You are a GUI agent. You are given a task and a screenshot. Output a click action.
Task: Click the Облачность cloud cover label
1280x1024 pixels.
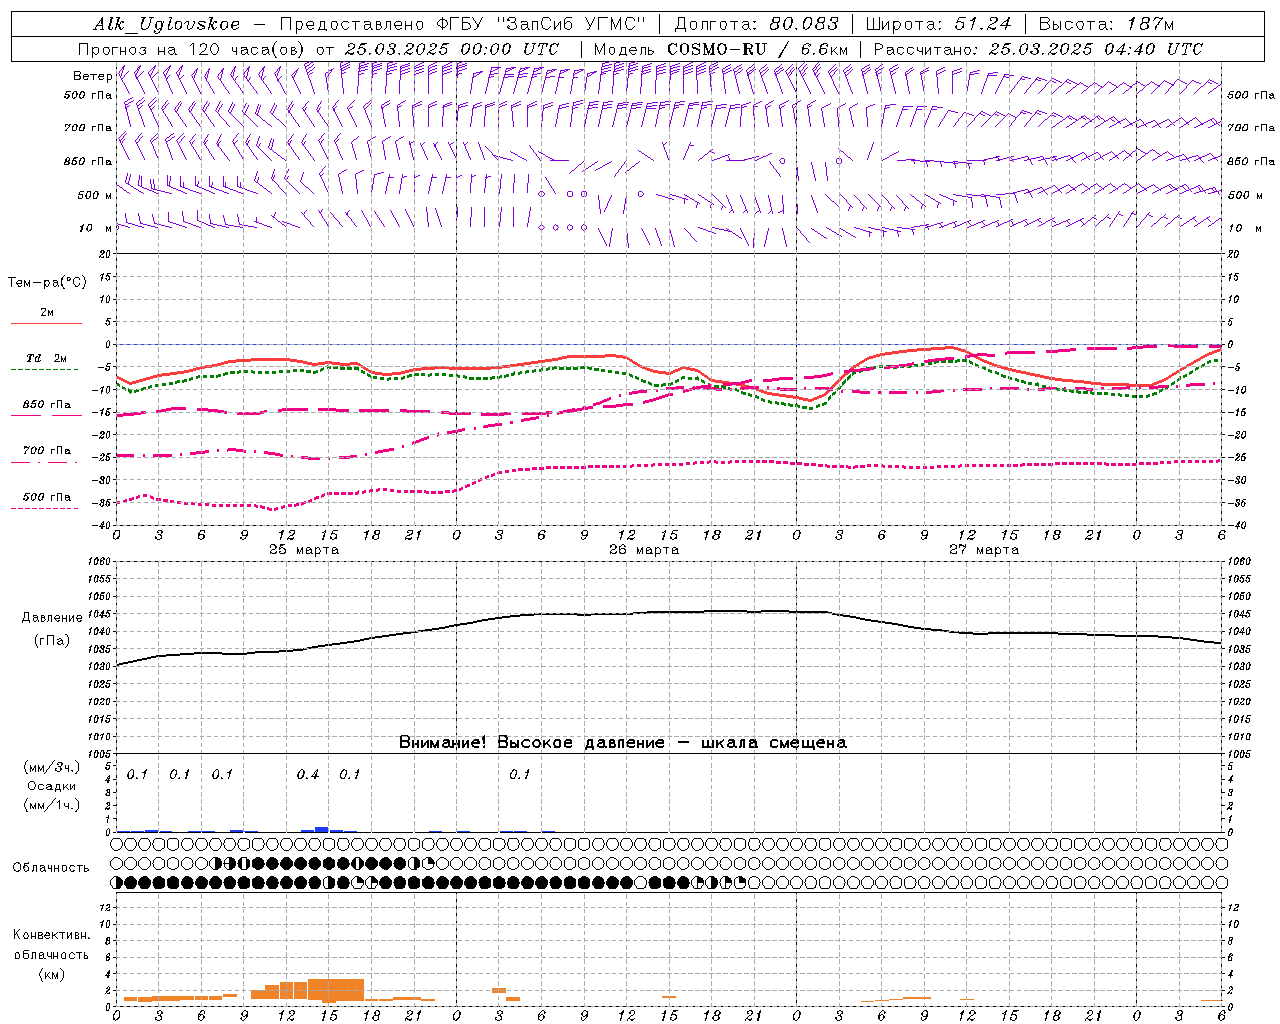(51, 868)
